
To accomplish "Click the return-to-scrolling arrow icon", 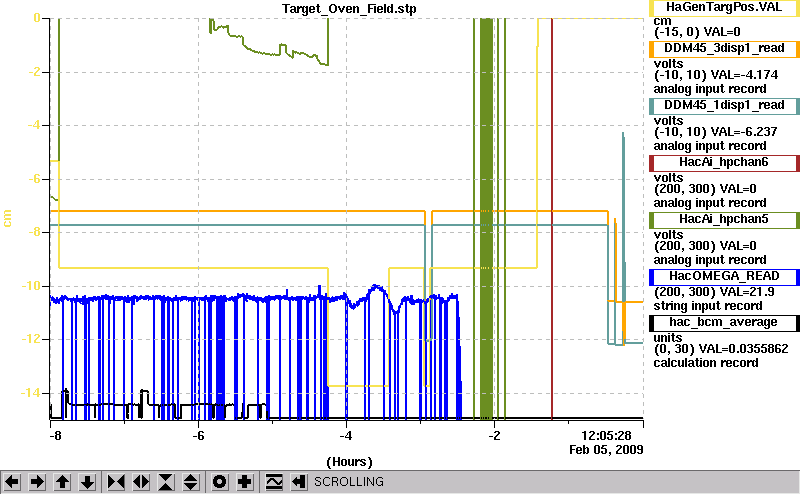I will (299, 482).
